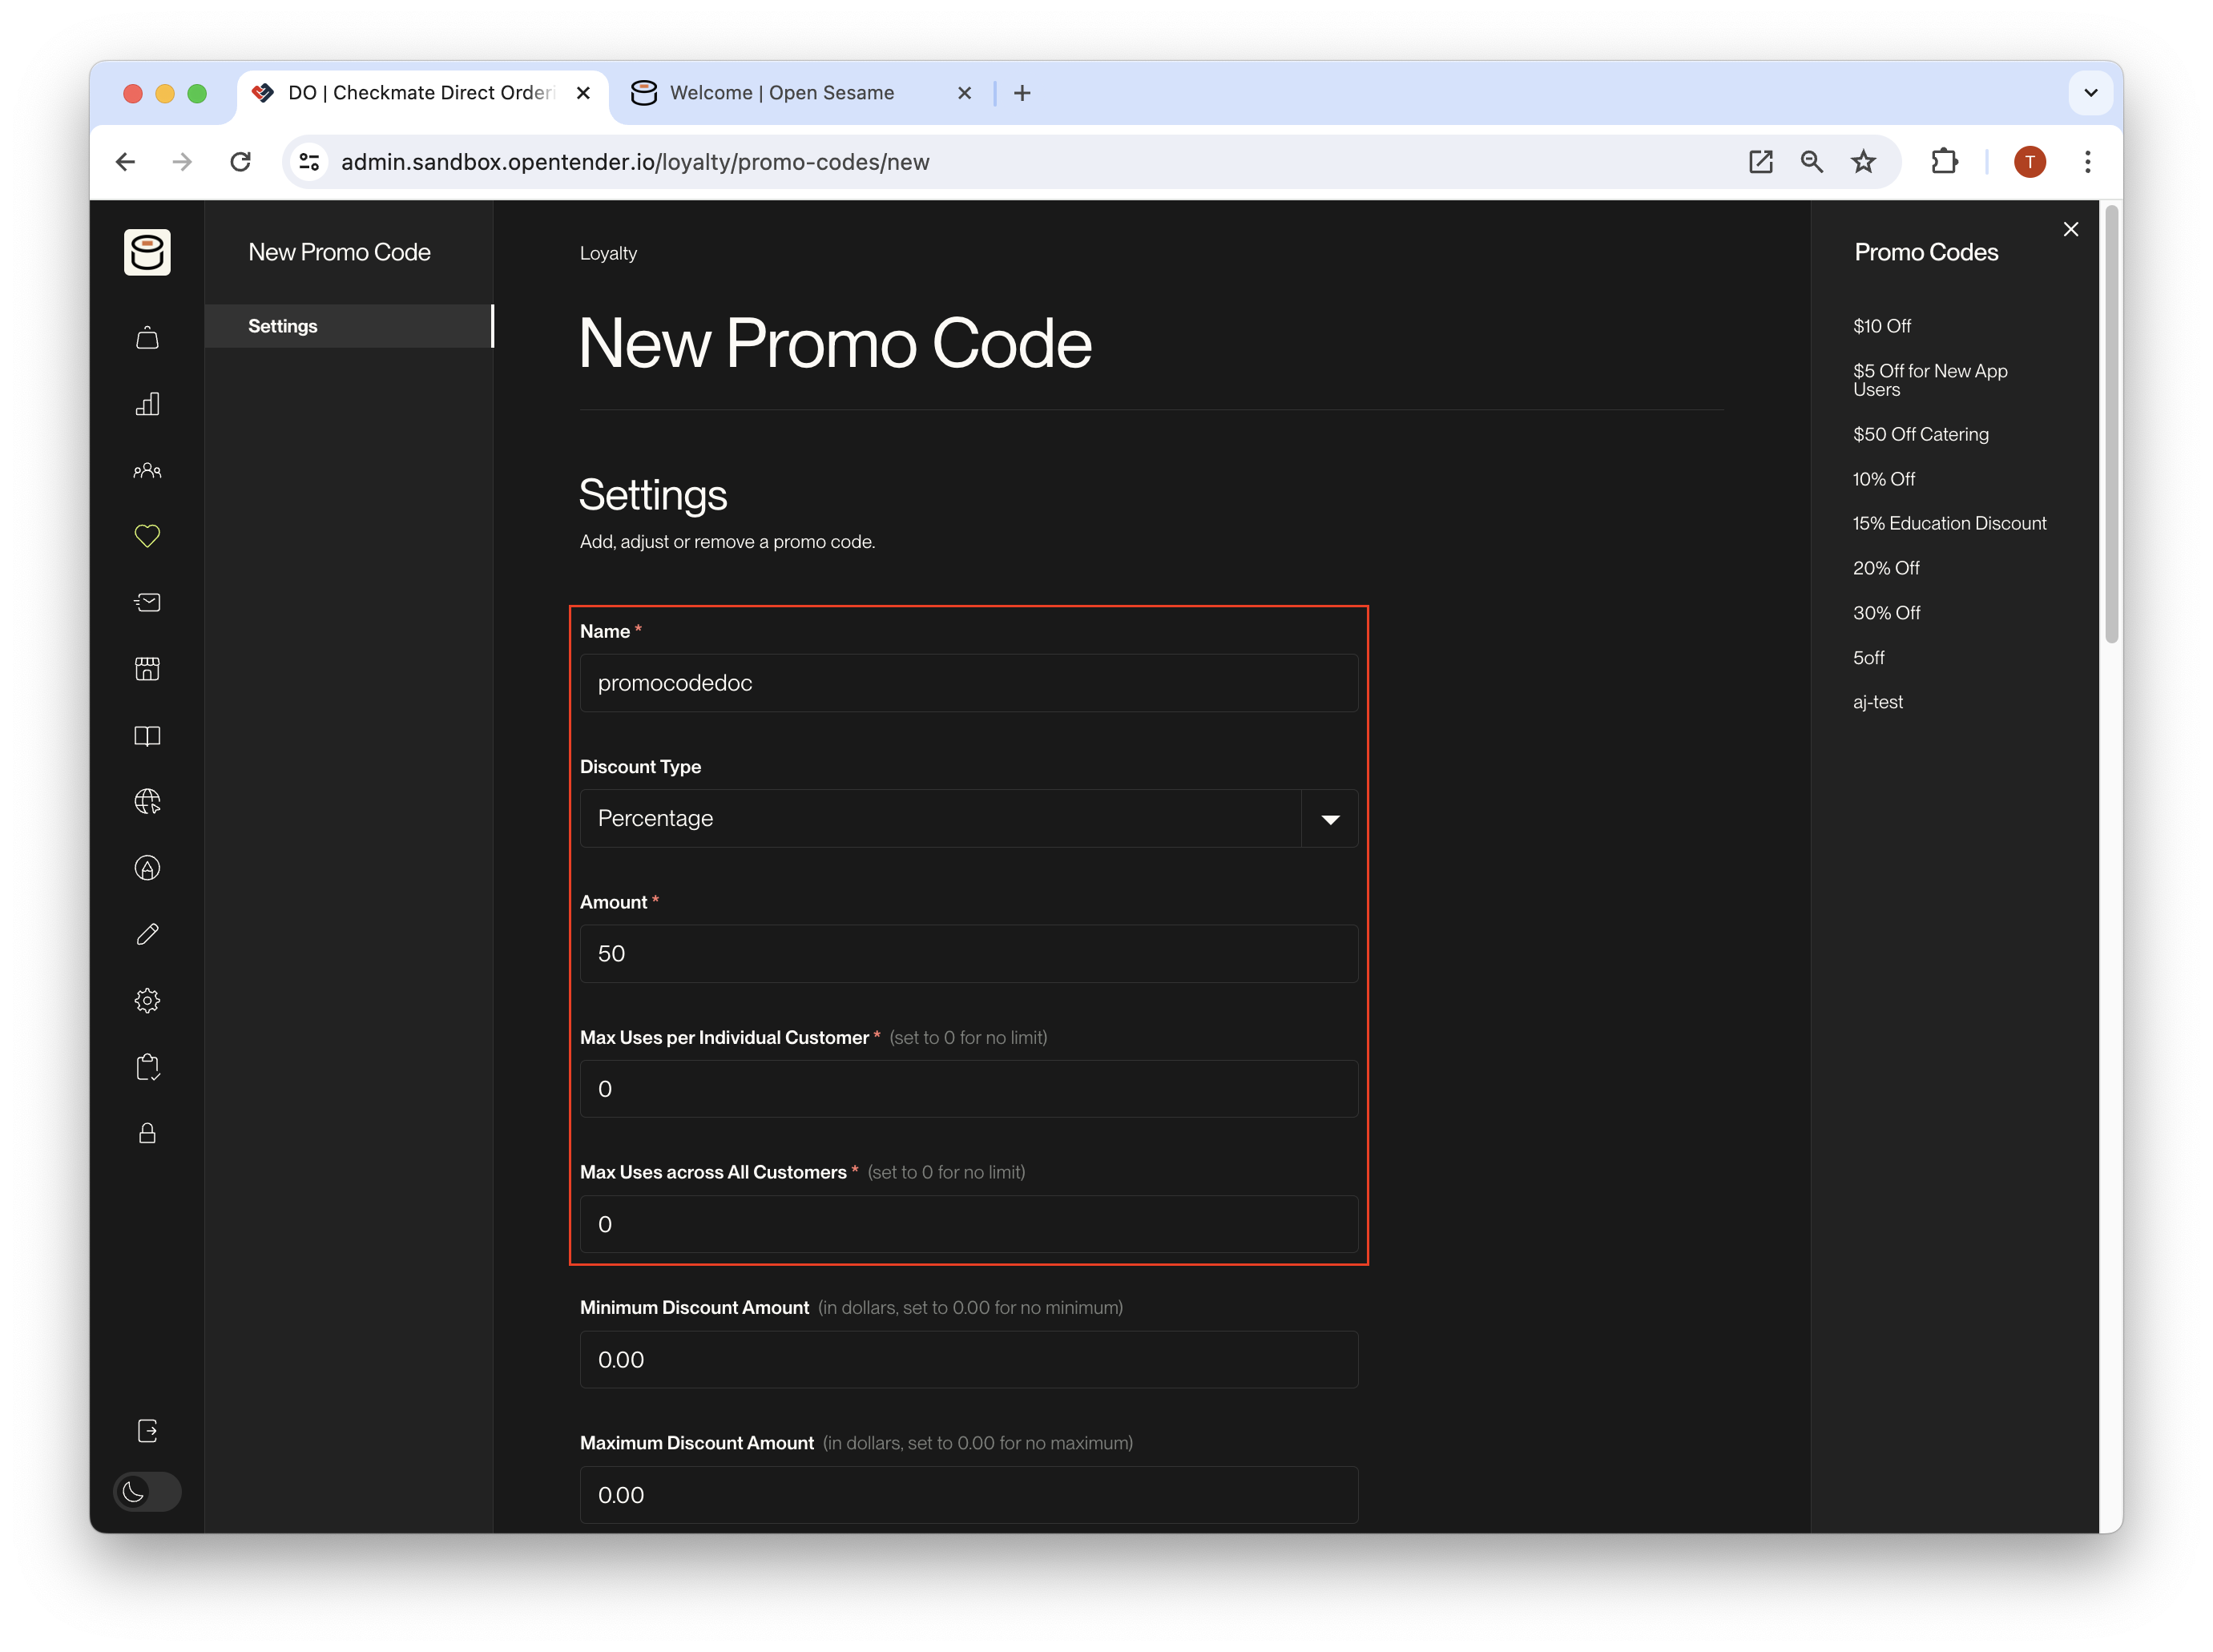Close the Promo Codes side panel
Viewport: 2213px width, 1652px height.
[x=2070, y=229]
